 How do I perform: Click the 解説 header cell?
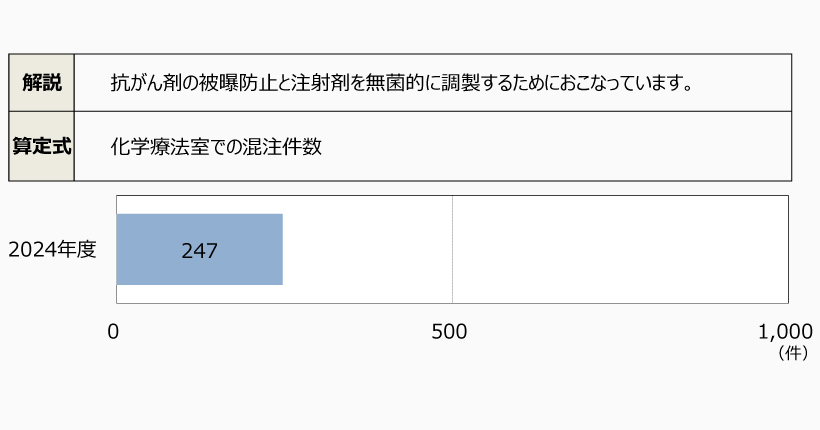pyautogui.click(x=41, y=82)
